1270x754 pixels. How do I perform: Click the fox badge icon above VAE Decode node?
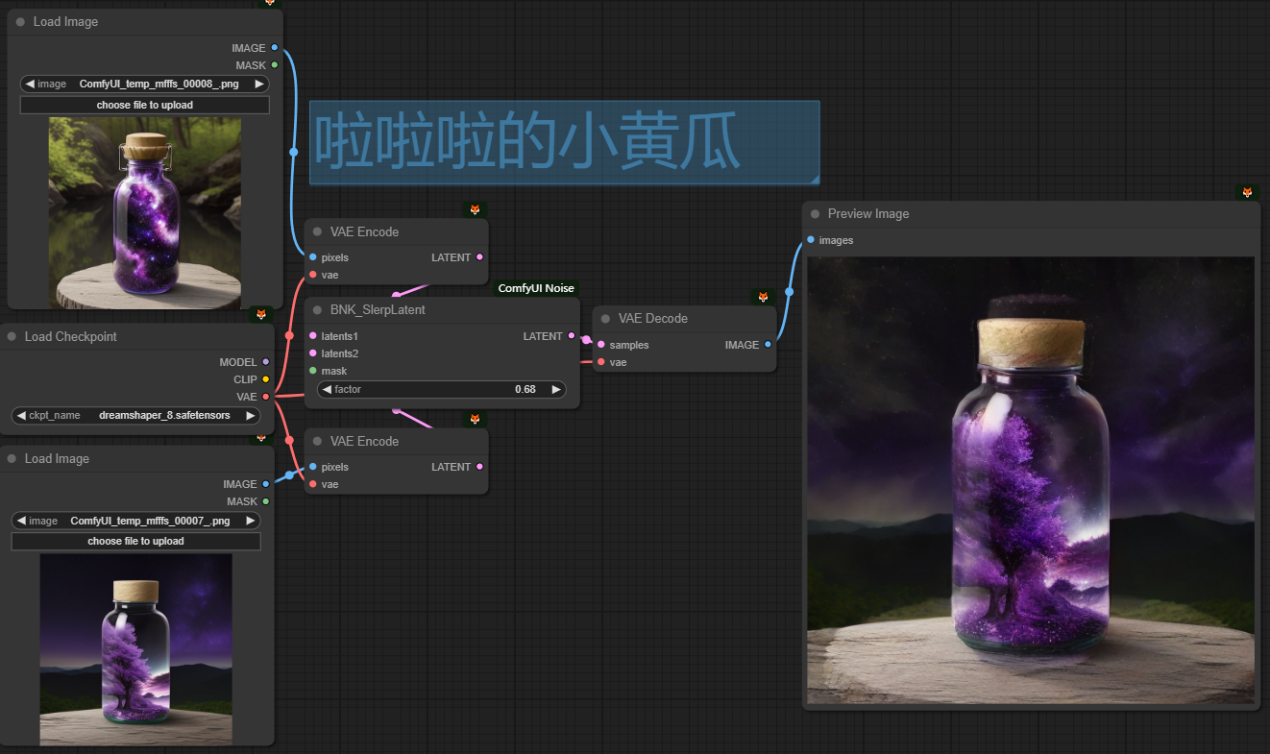763,297
